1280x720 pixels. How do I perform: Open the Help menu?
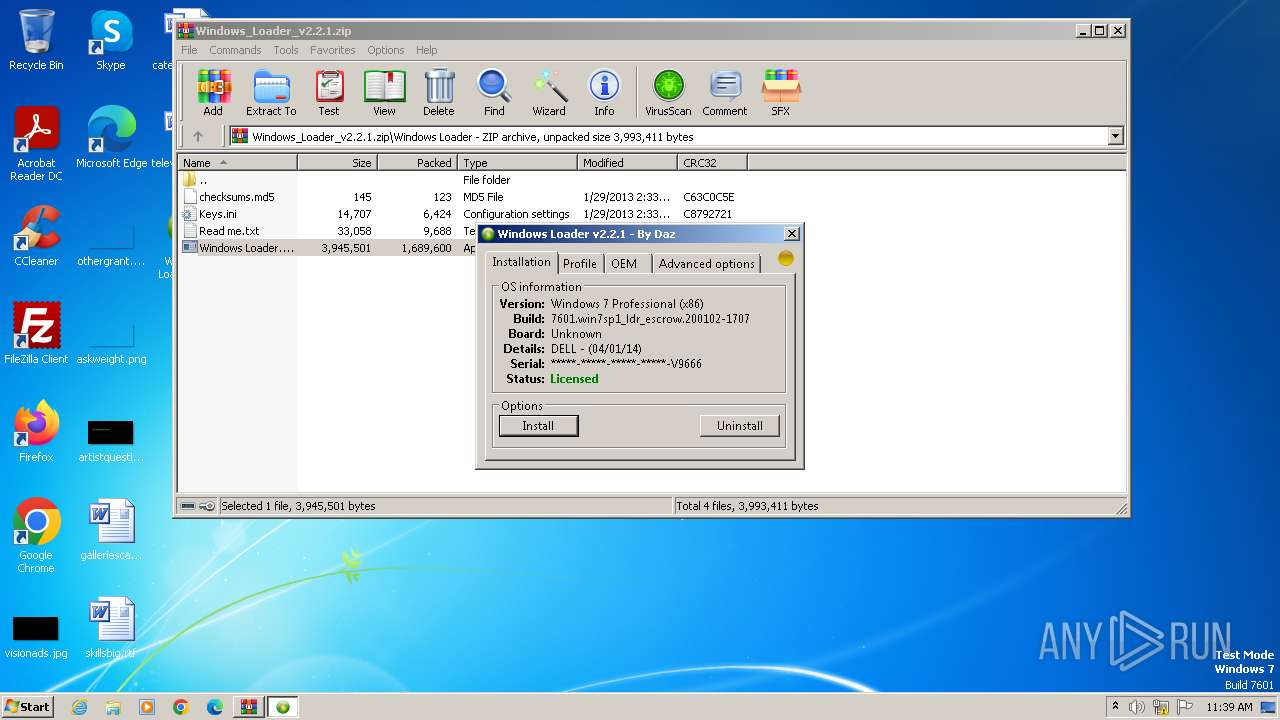point(427,50)
